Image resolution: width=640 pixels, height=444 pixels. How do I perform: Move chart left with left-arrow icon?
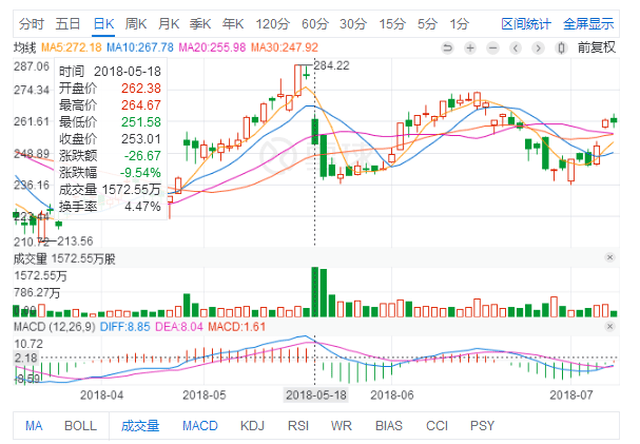516,48
